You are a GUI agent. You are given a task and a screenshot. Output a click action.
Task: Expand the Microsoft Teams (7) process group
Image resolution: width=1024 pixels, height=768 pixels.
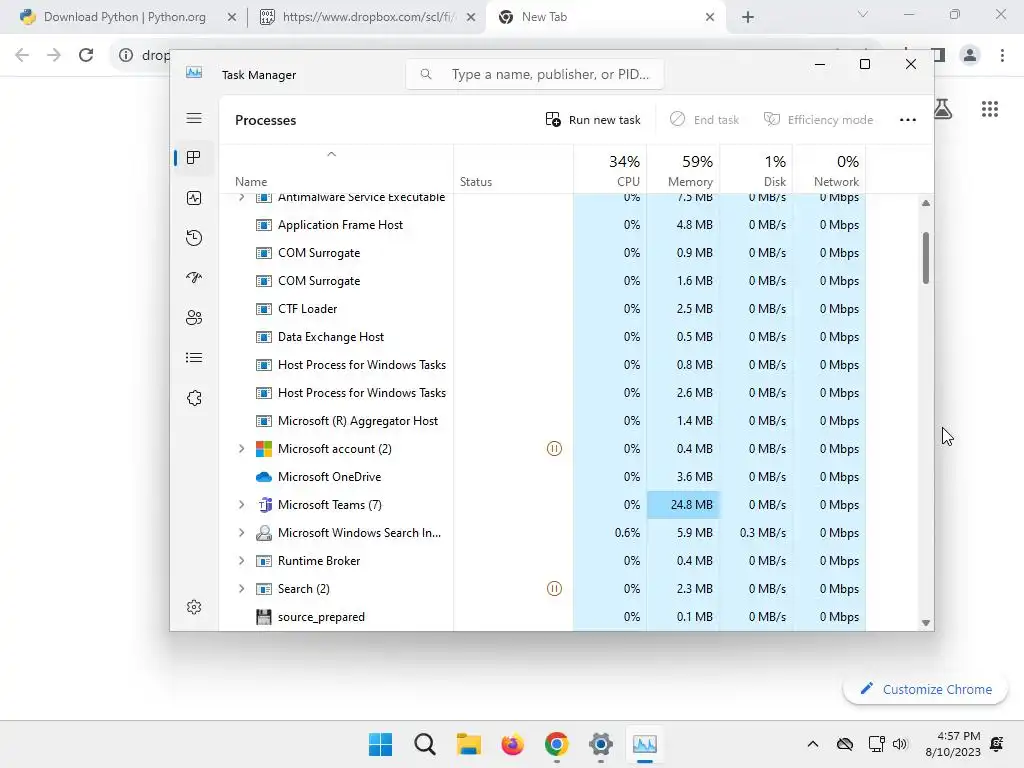(x=242, y=505)
